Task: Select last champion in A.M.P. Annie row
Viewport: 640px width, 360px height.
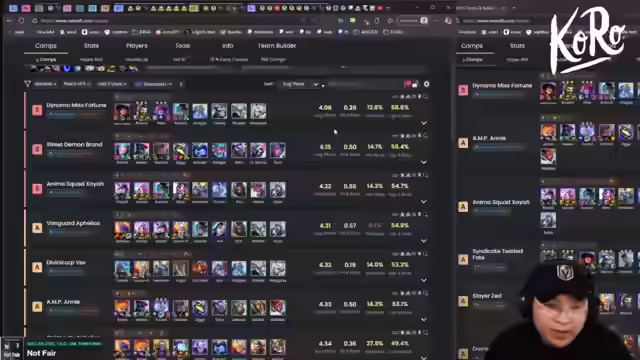Action: click(x=278, y=308)
